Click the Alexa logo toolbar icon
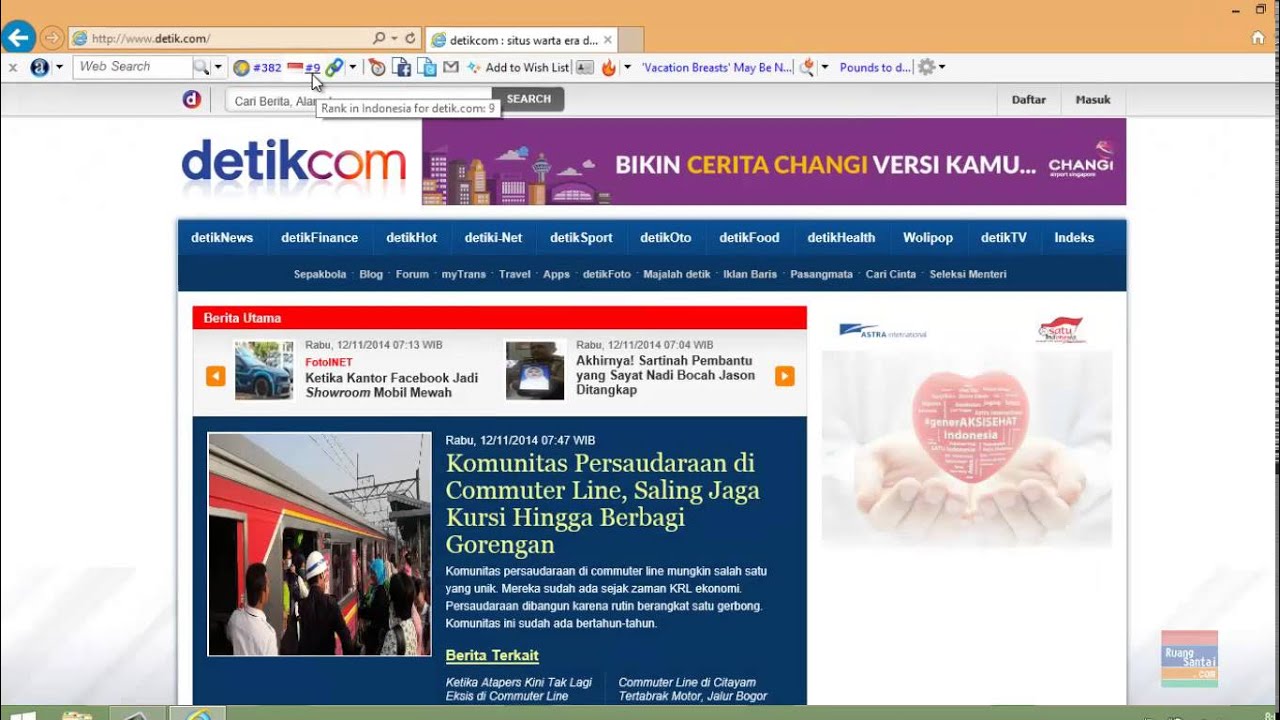This screenshot has width=1280, height=720. pyautogui.click(x=40, y=67)
